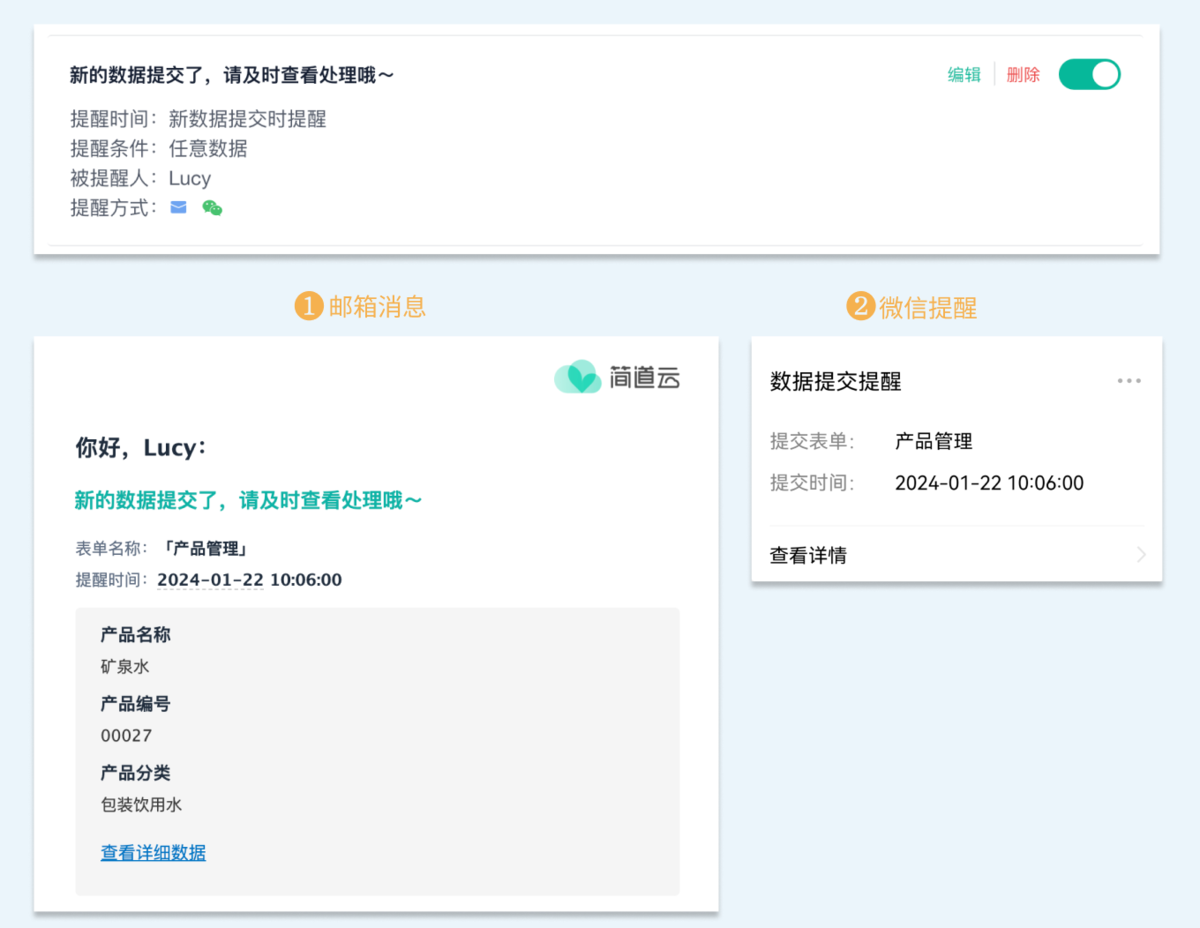Click the 简道云 logo in the email
The width and height of the screenshot is (1200, 928).
click(617, 377)
